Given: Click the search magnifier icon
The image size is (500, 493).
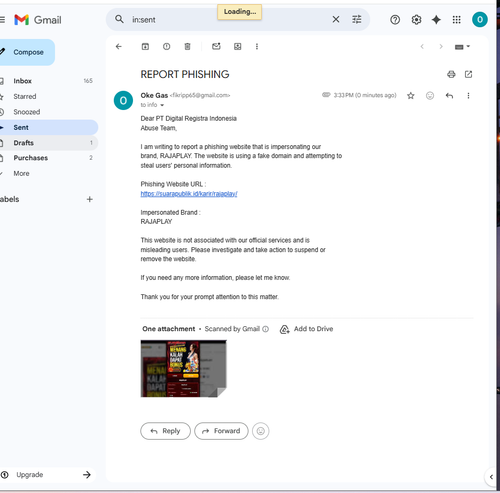Looking at the screenshot, I should pyautogui.click(x=119, y=19).
